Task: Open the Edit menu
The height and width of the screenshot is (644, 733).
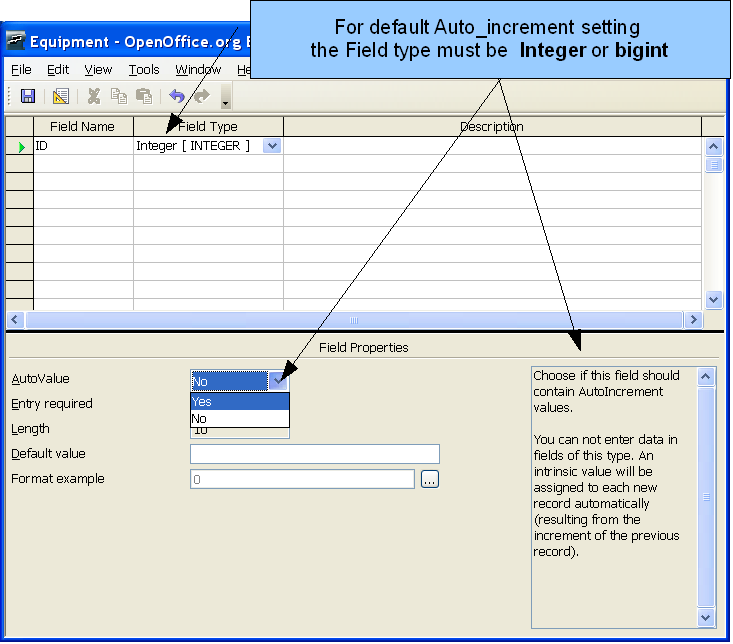Action: point(58,70)
